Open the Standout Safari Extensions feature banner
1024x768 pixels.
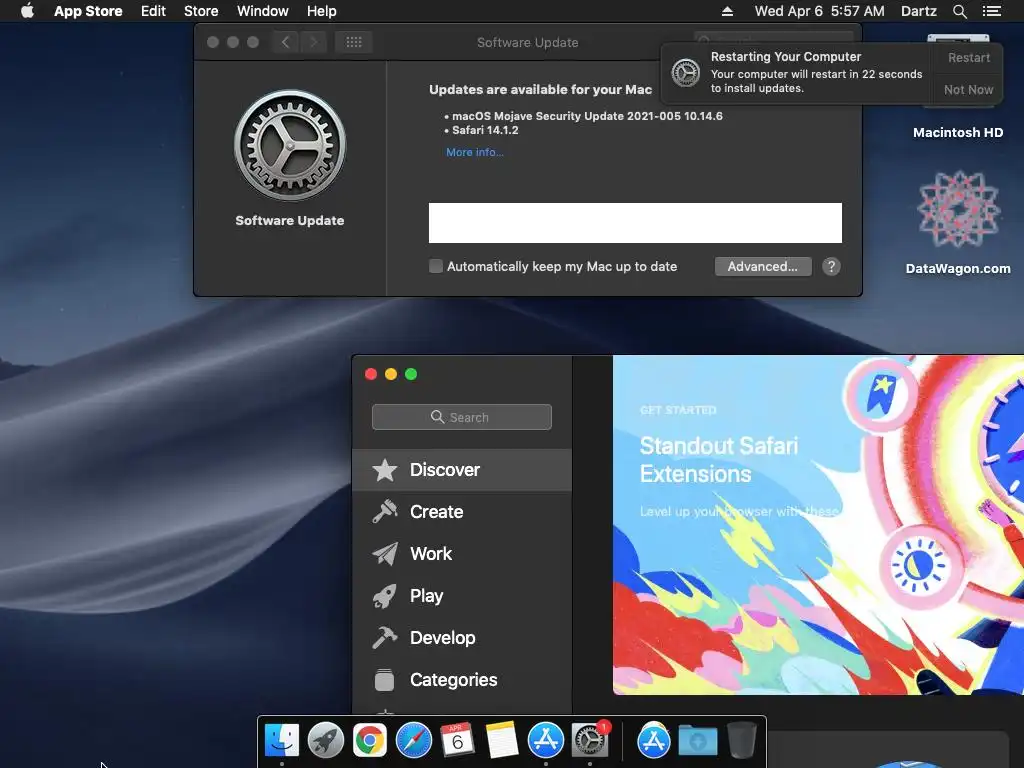coord(818,525)
